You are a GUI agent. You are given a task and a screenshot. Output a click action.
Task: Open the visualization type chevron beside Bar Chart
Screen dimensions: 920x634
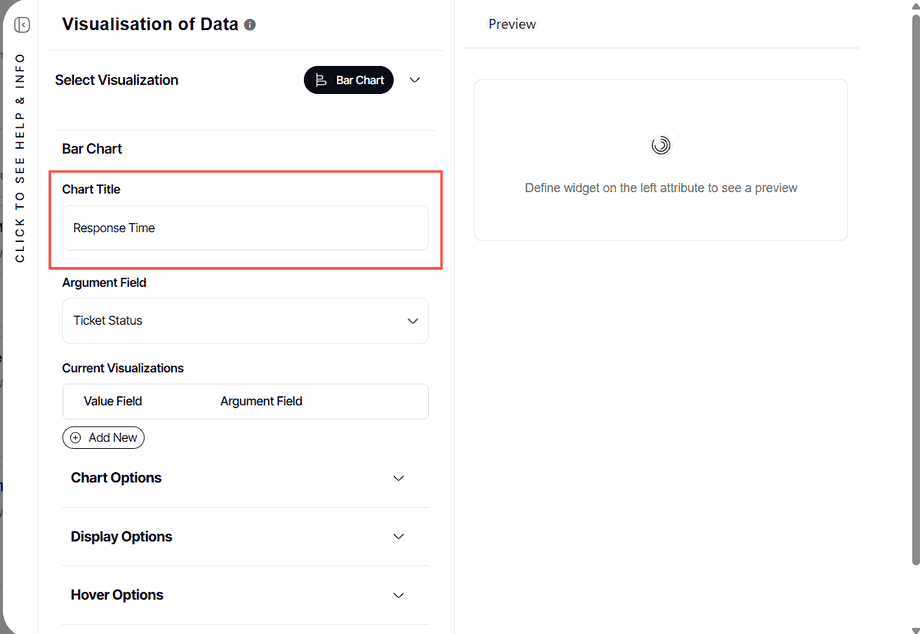click(x=416, y=80)
